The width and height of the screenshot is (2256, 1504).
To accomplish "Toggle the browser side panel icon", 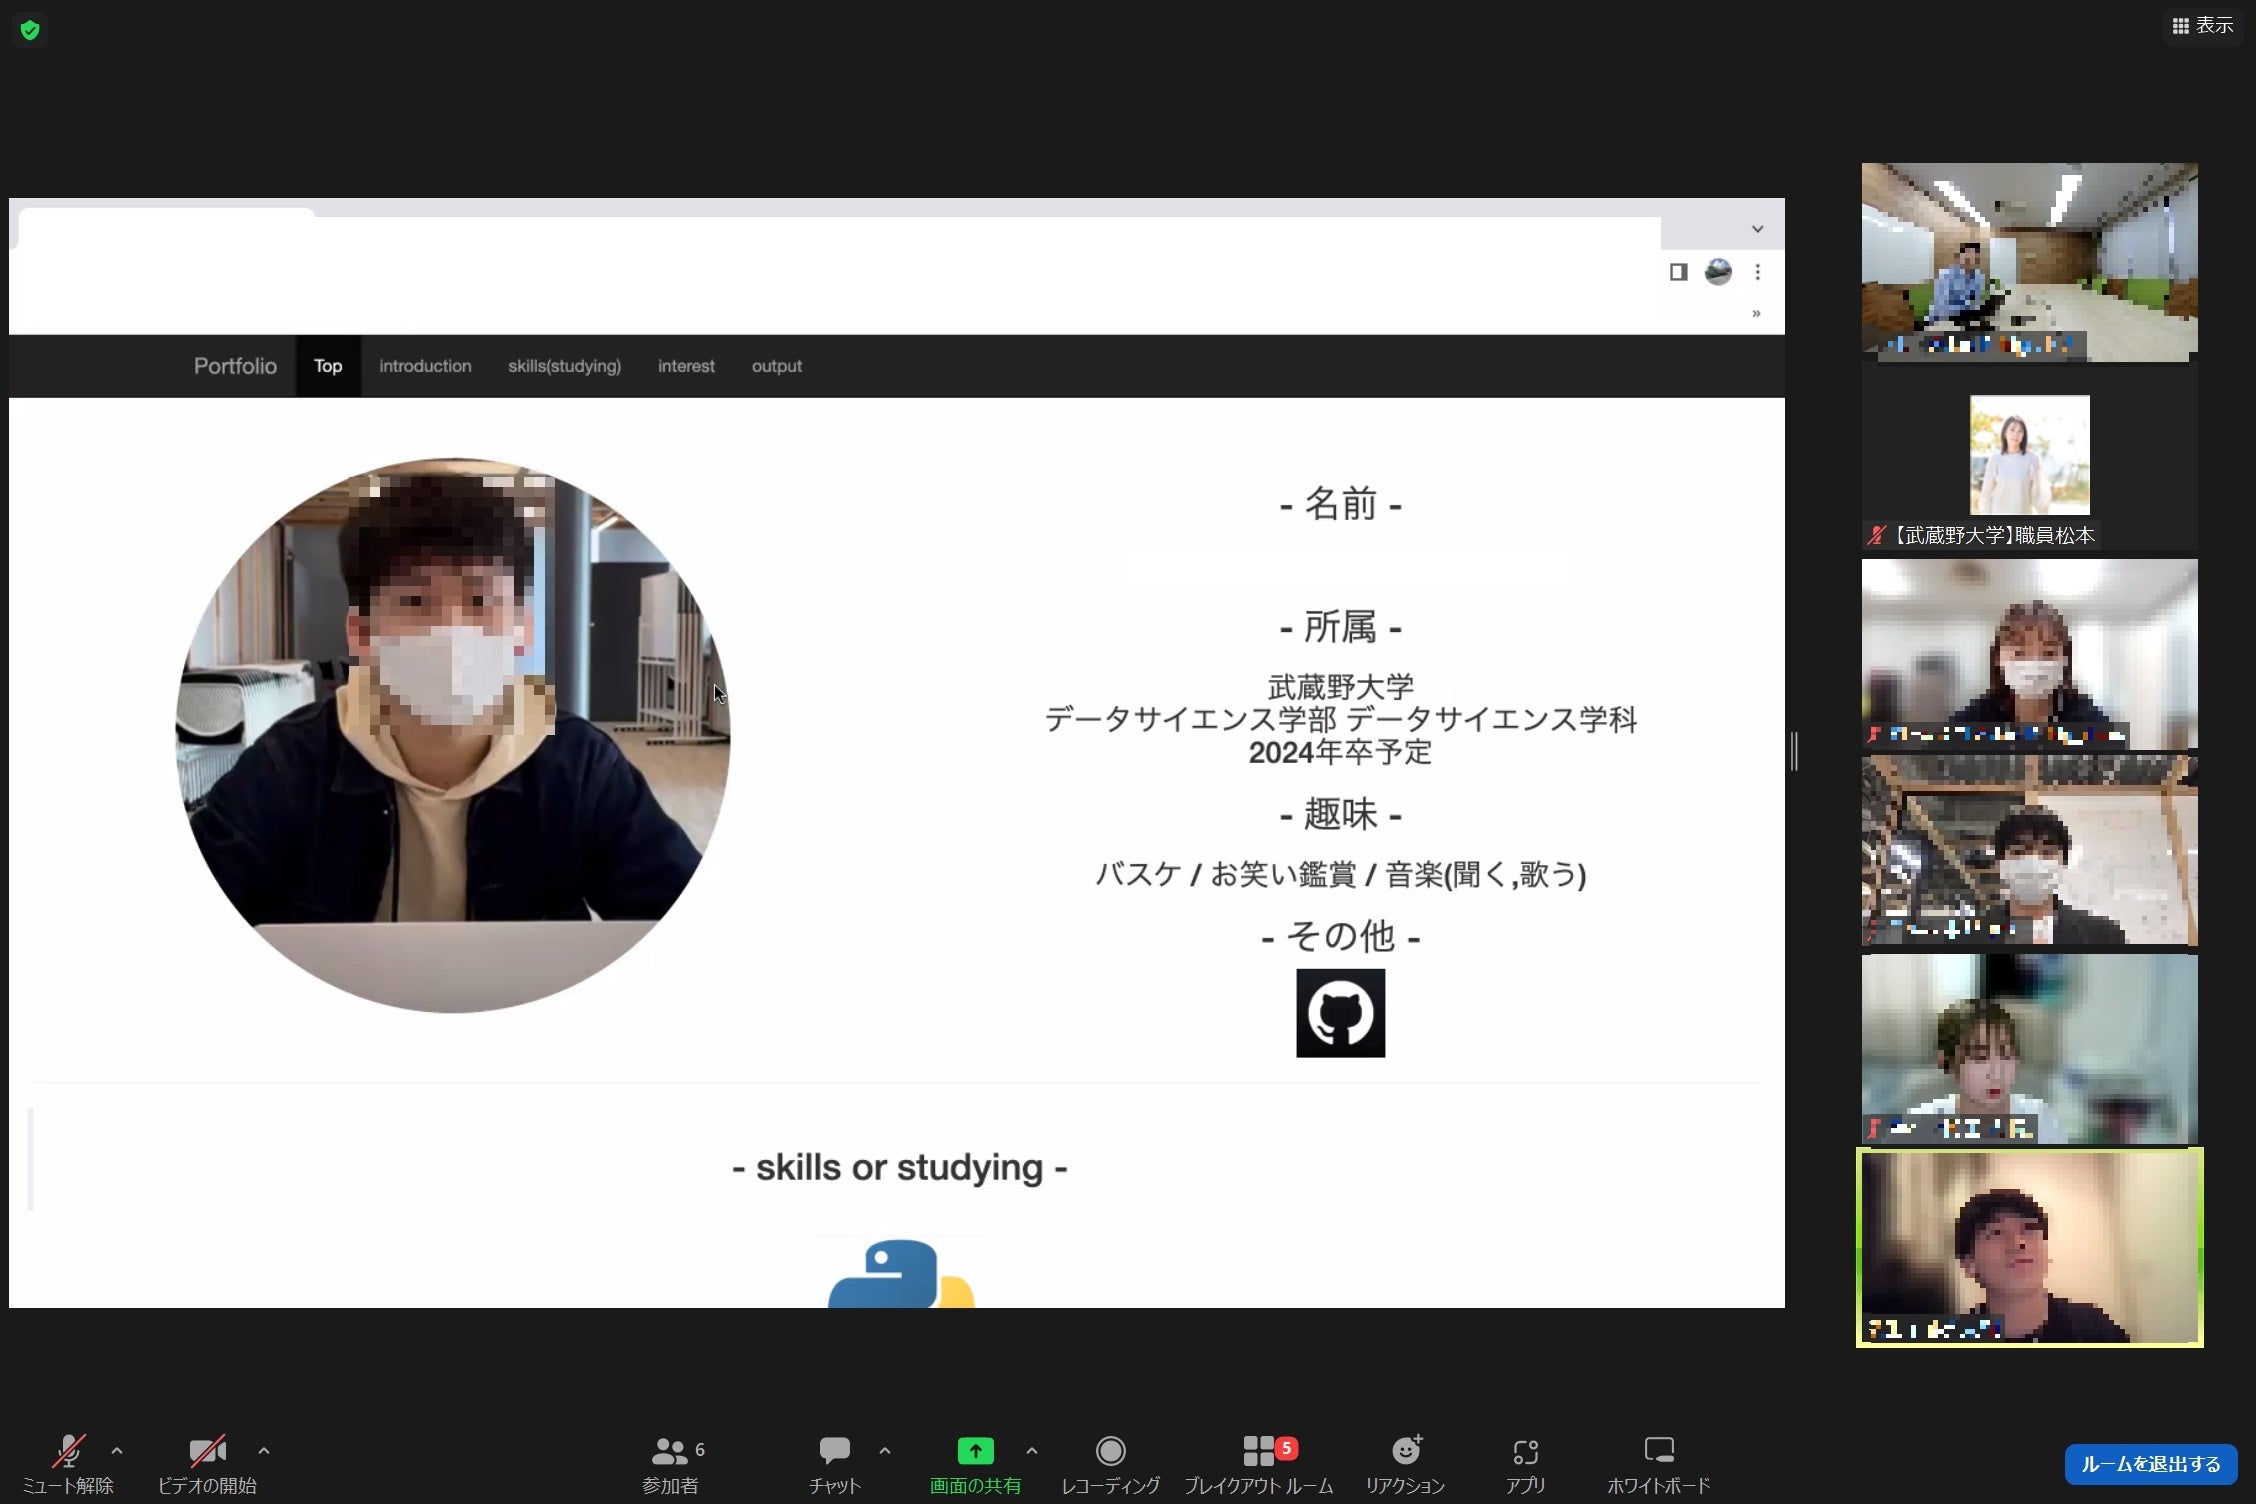I will pyautogui.click(x=1677, y=272).
